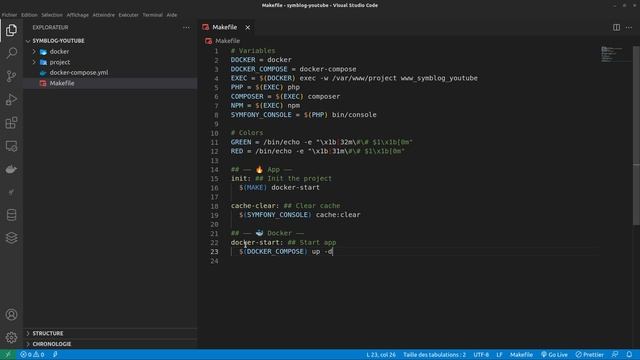
Task: Expand the docker folder
Action: (110, 52)
